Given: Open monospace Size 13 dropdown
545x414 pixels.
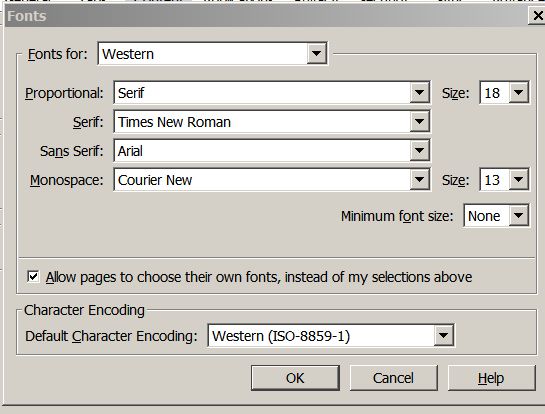Looking at the screenshot, I should point(519,179).
